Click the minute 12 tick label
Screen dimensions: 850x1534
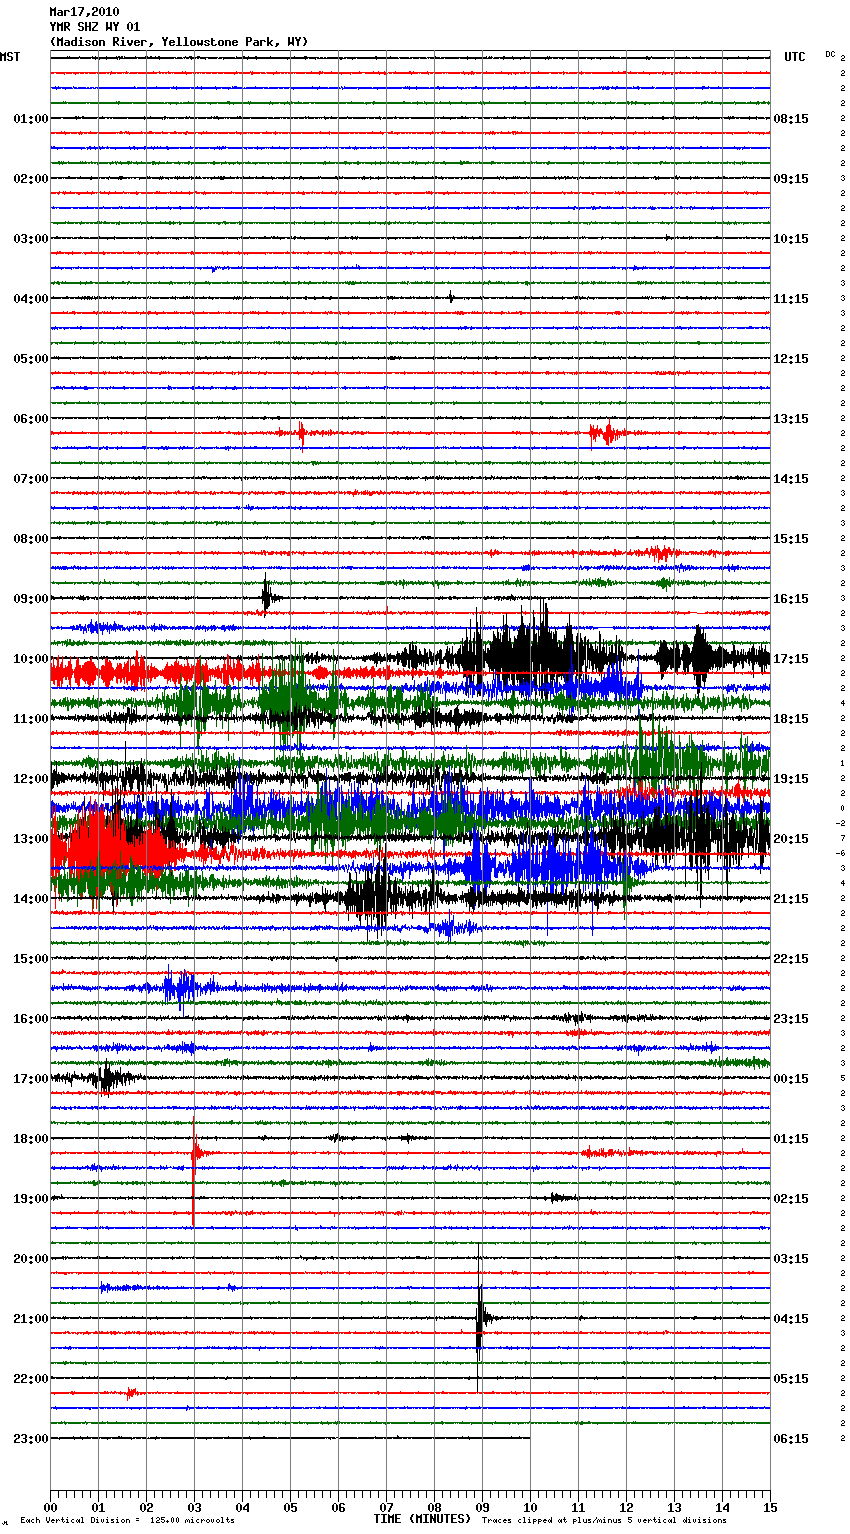point(626,1507)
